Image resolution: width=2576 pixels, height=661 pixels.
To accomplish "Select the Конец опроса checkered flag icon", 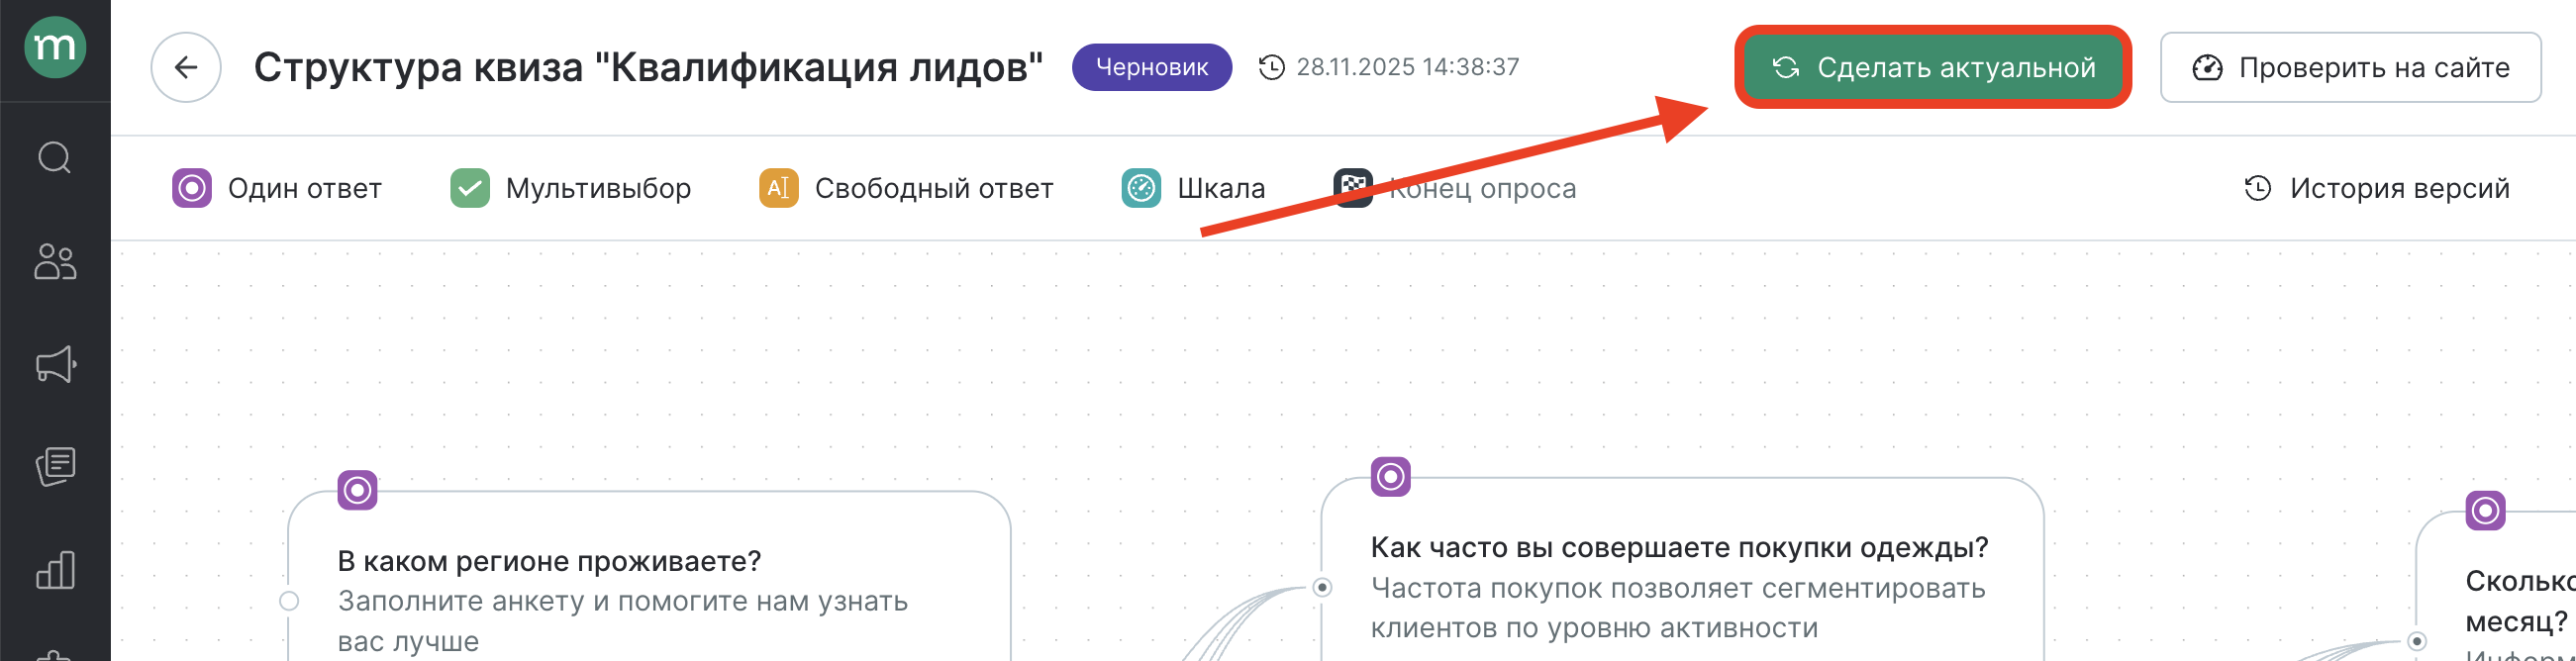I will coord(1353,188).
